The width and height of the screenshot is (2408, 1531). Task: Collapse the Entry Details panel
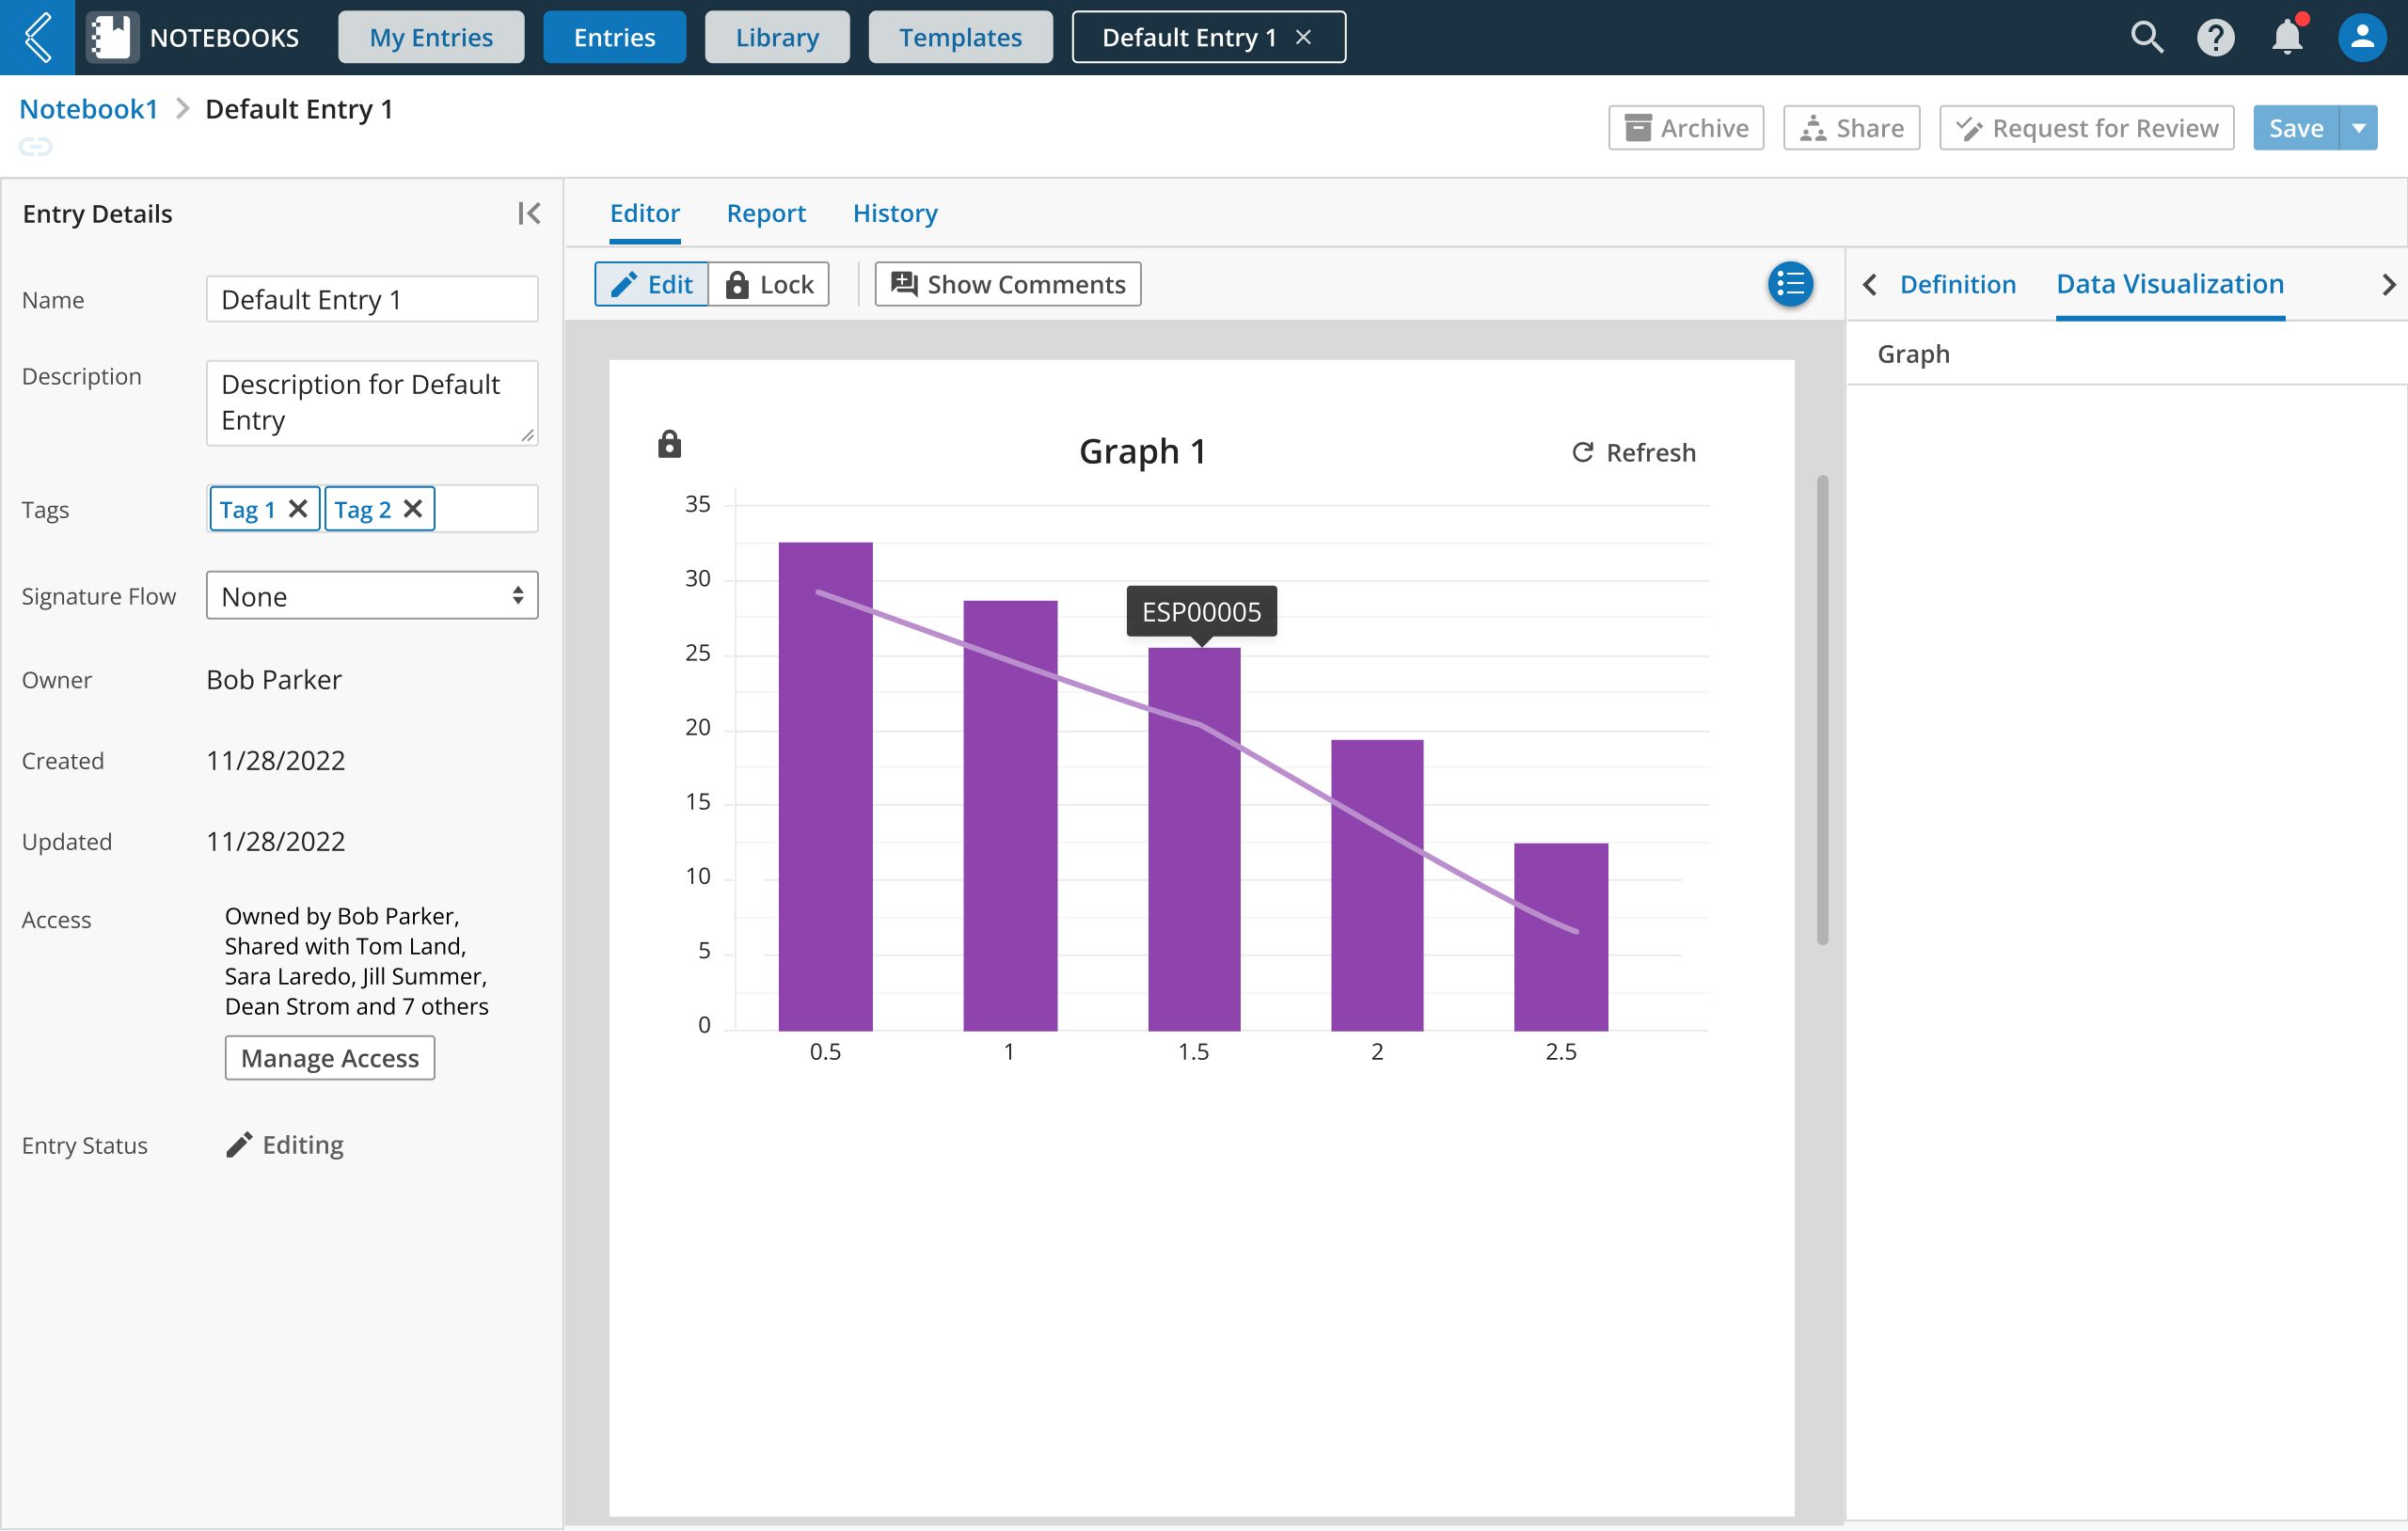pos(528,213)
